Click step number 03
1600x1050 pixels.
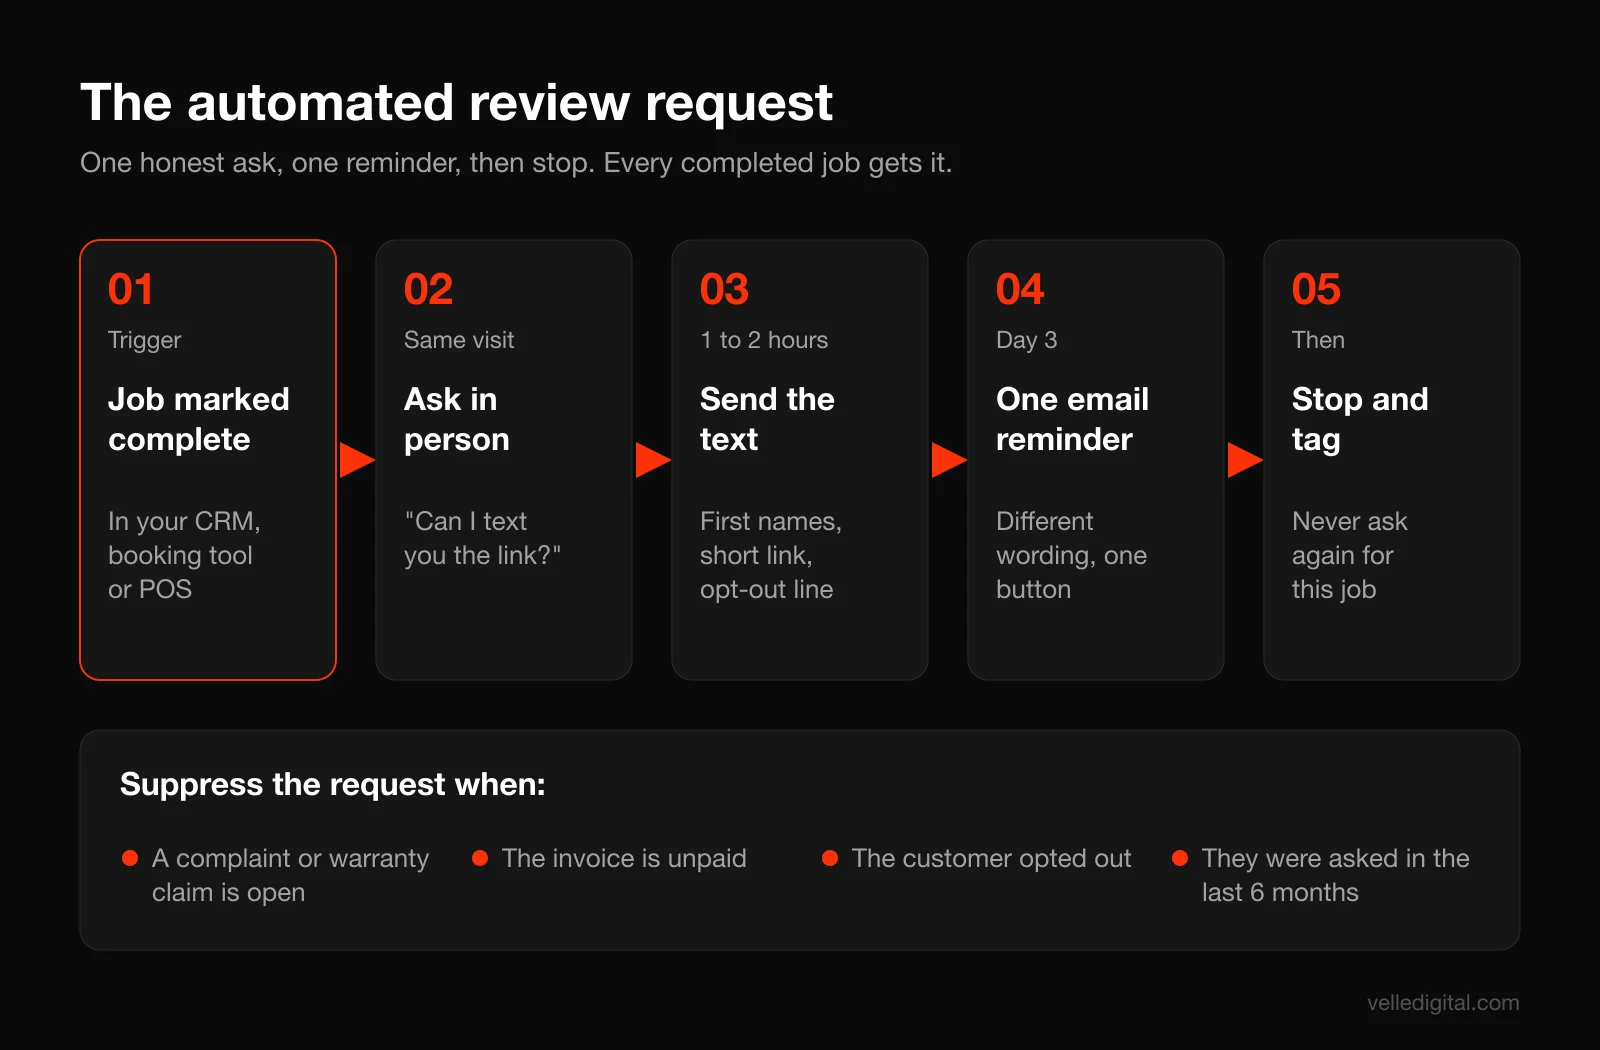724,290
